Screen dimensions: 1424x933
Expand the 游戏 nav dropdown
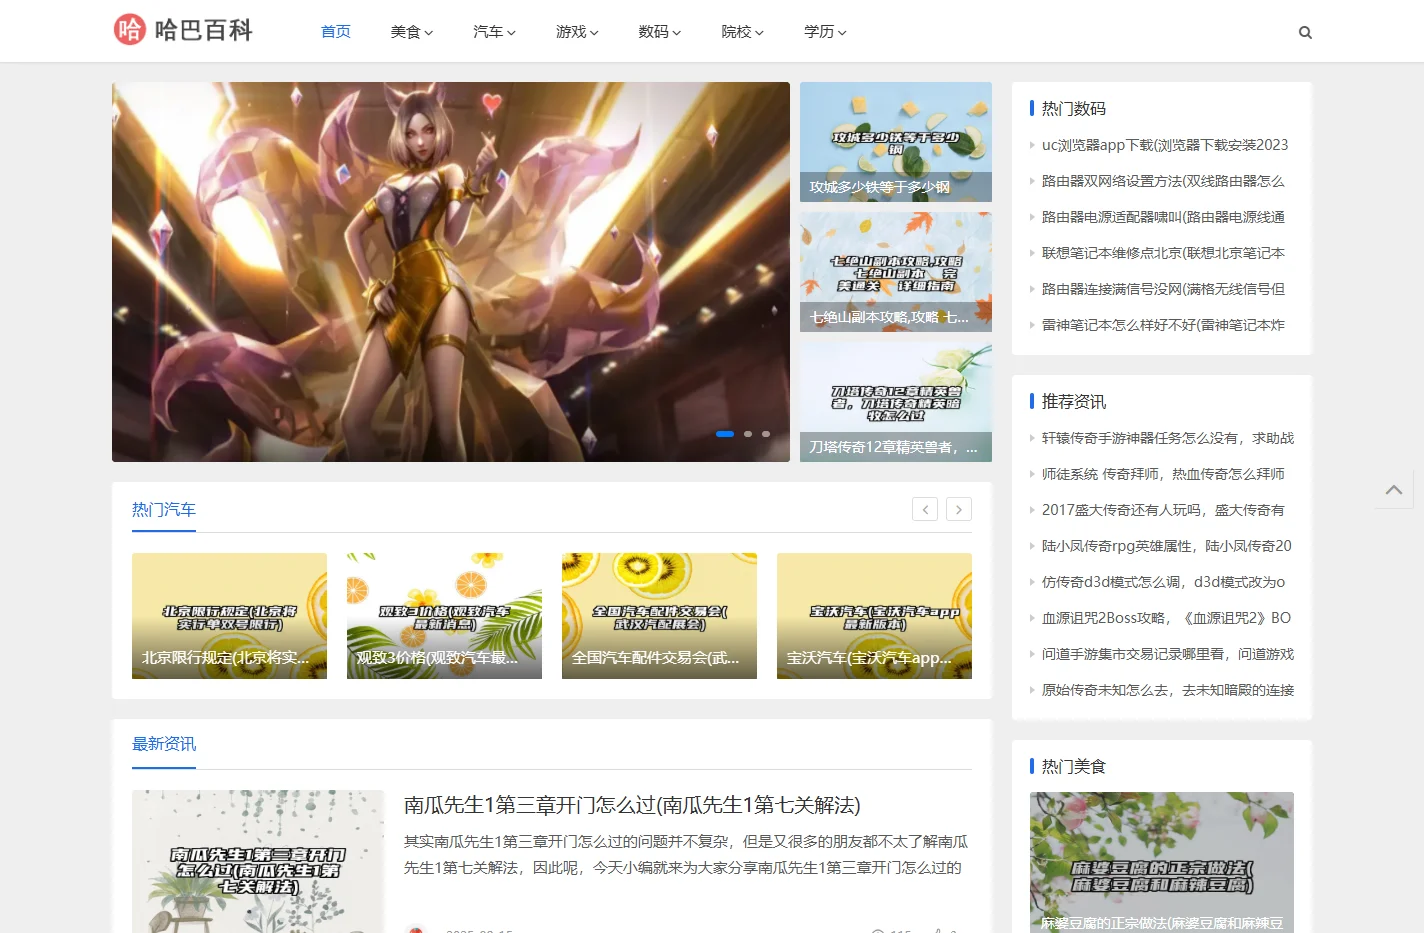(578, 31)
